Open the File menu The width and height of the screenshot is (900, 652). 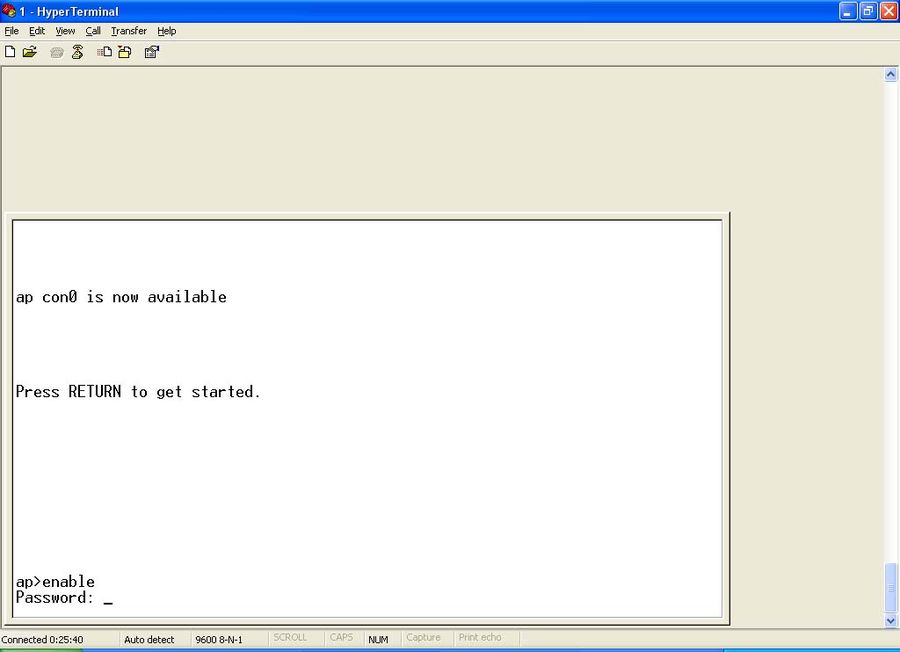click(11, 31)
